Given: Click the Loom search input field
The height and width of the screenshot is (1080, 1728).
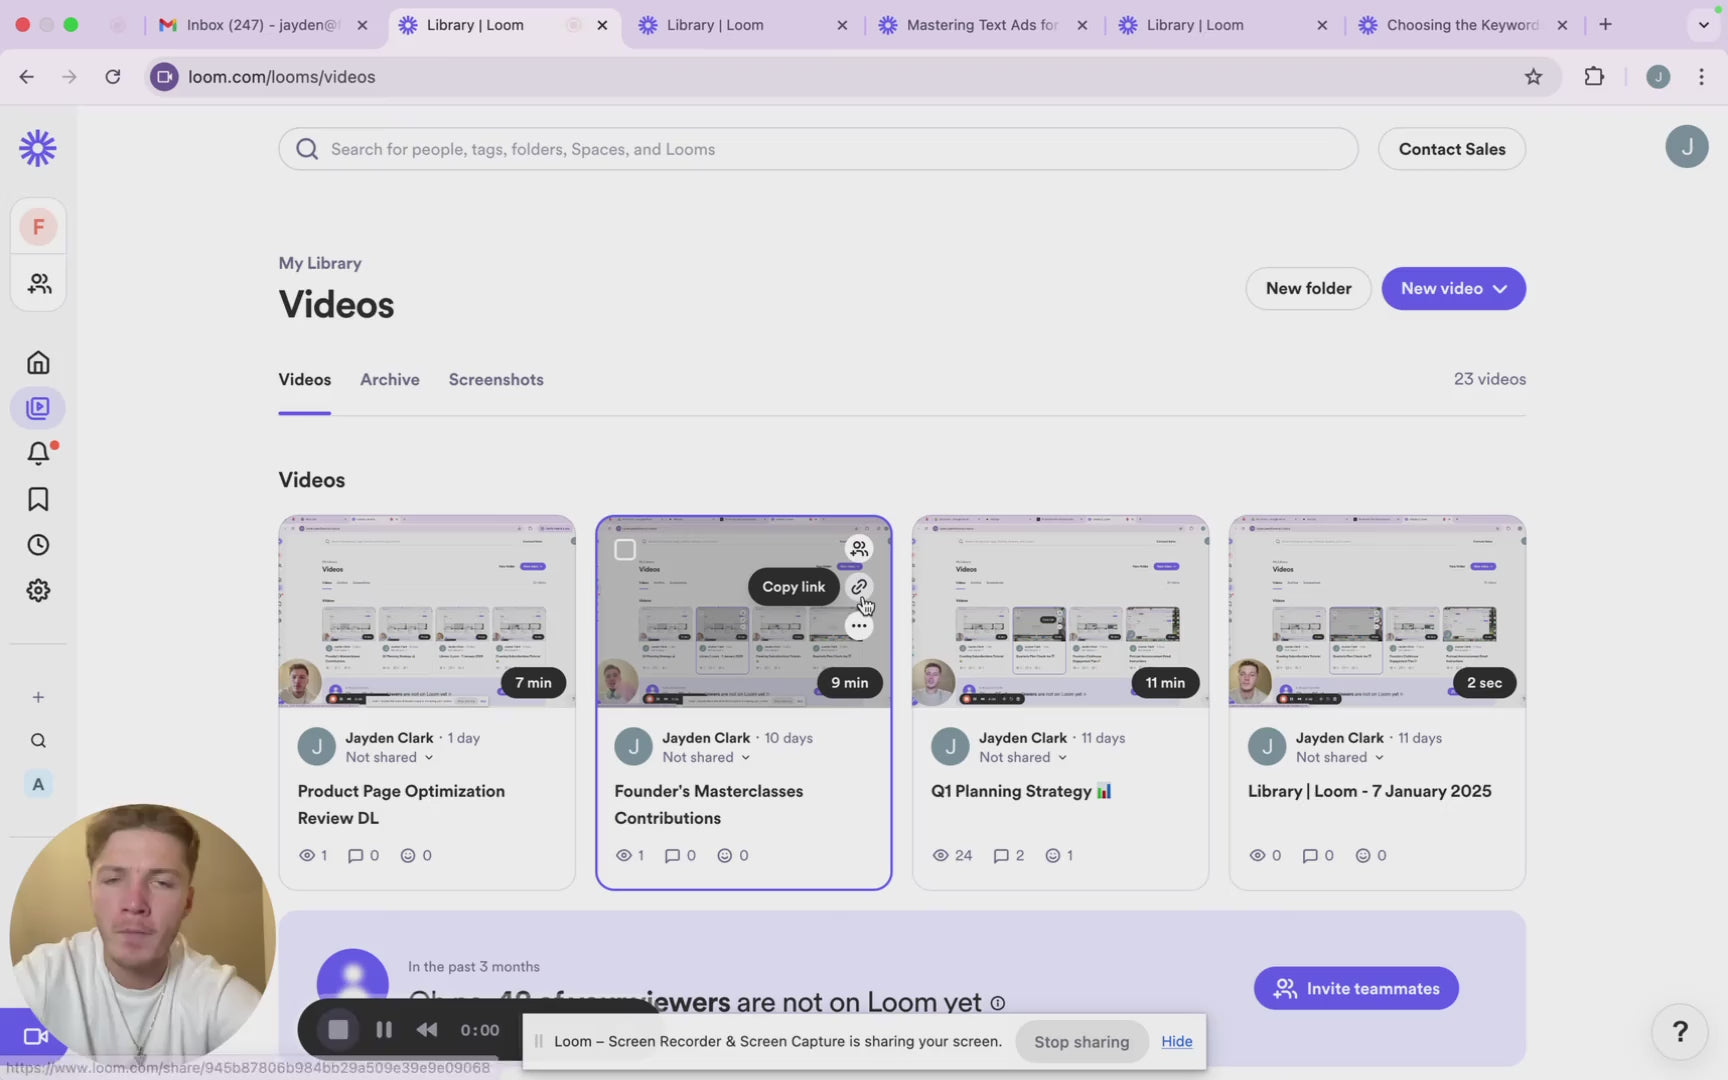Looking at the screenshot, I should [818, 149].
